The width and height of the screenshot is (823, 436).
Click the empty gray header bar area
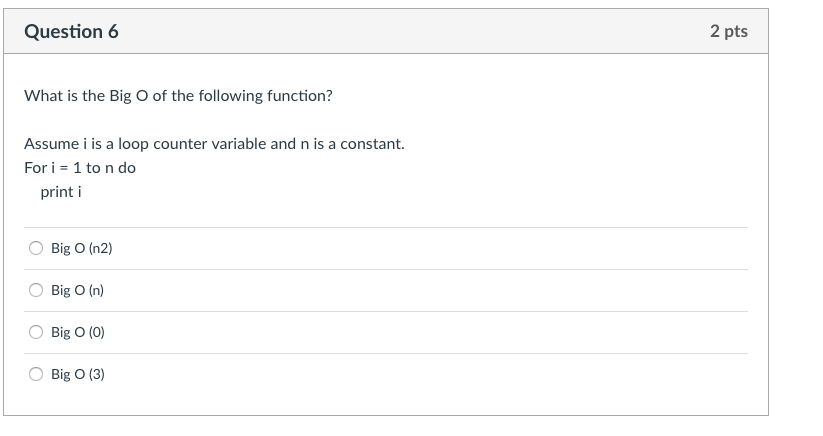[400, 32]
